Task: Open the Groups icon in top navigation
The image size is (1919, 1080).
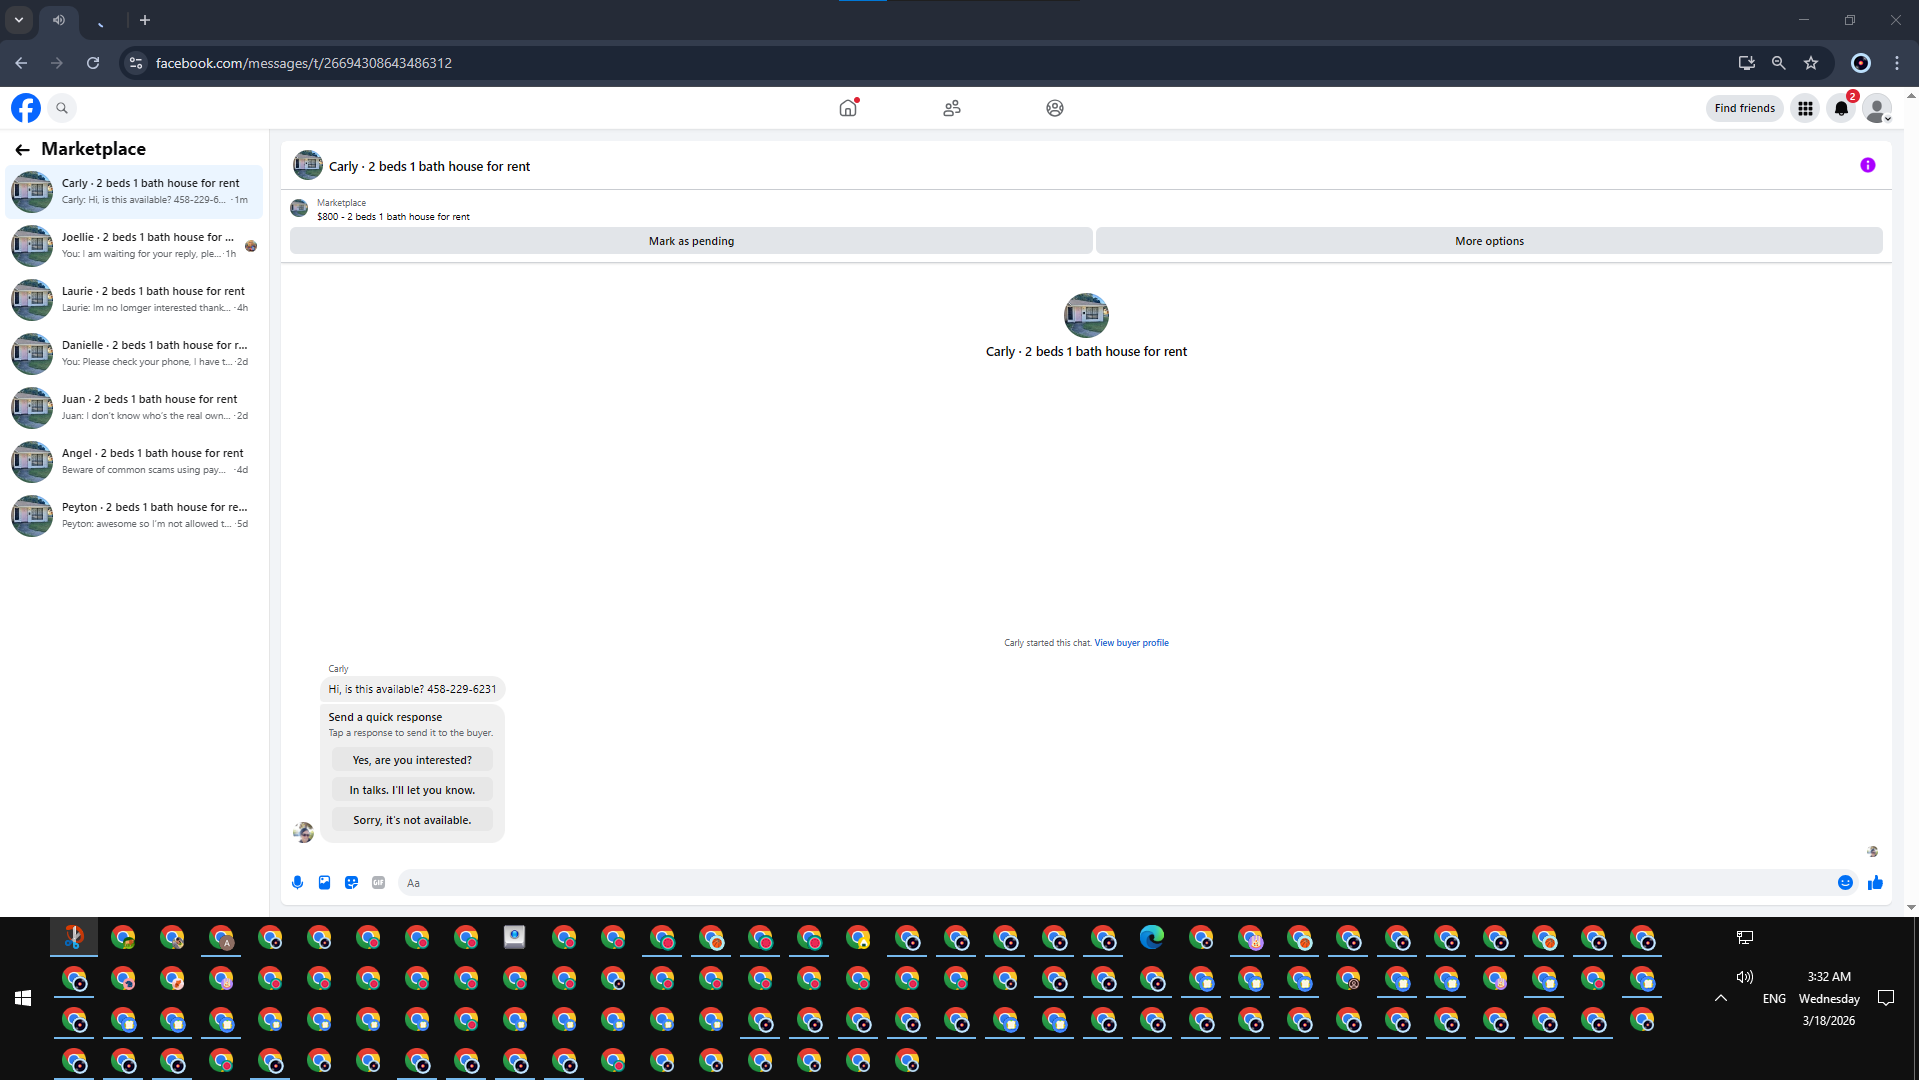Action: (1055, 108)
